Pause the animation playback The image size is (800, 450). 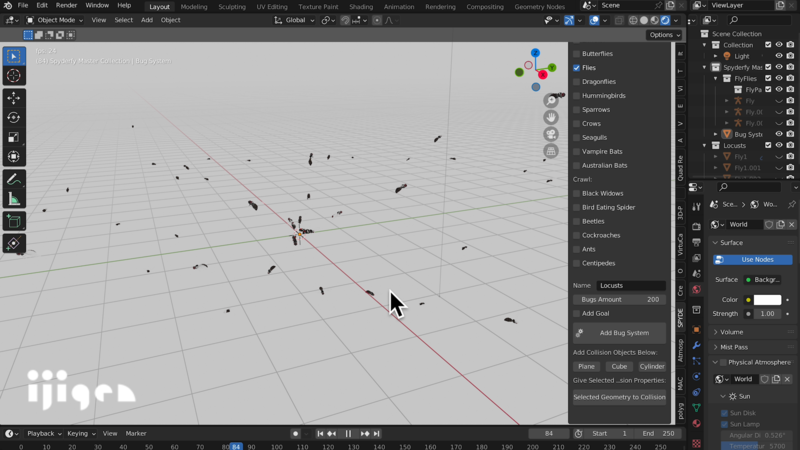(348, 434)
